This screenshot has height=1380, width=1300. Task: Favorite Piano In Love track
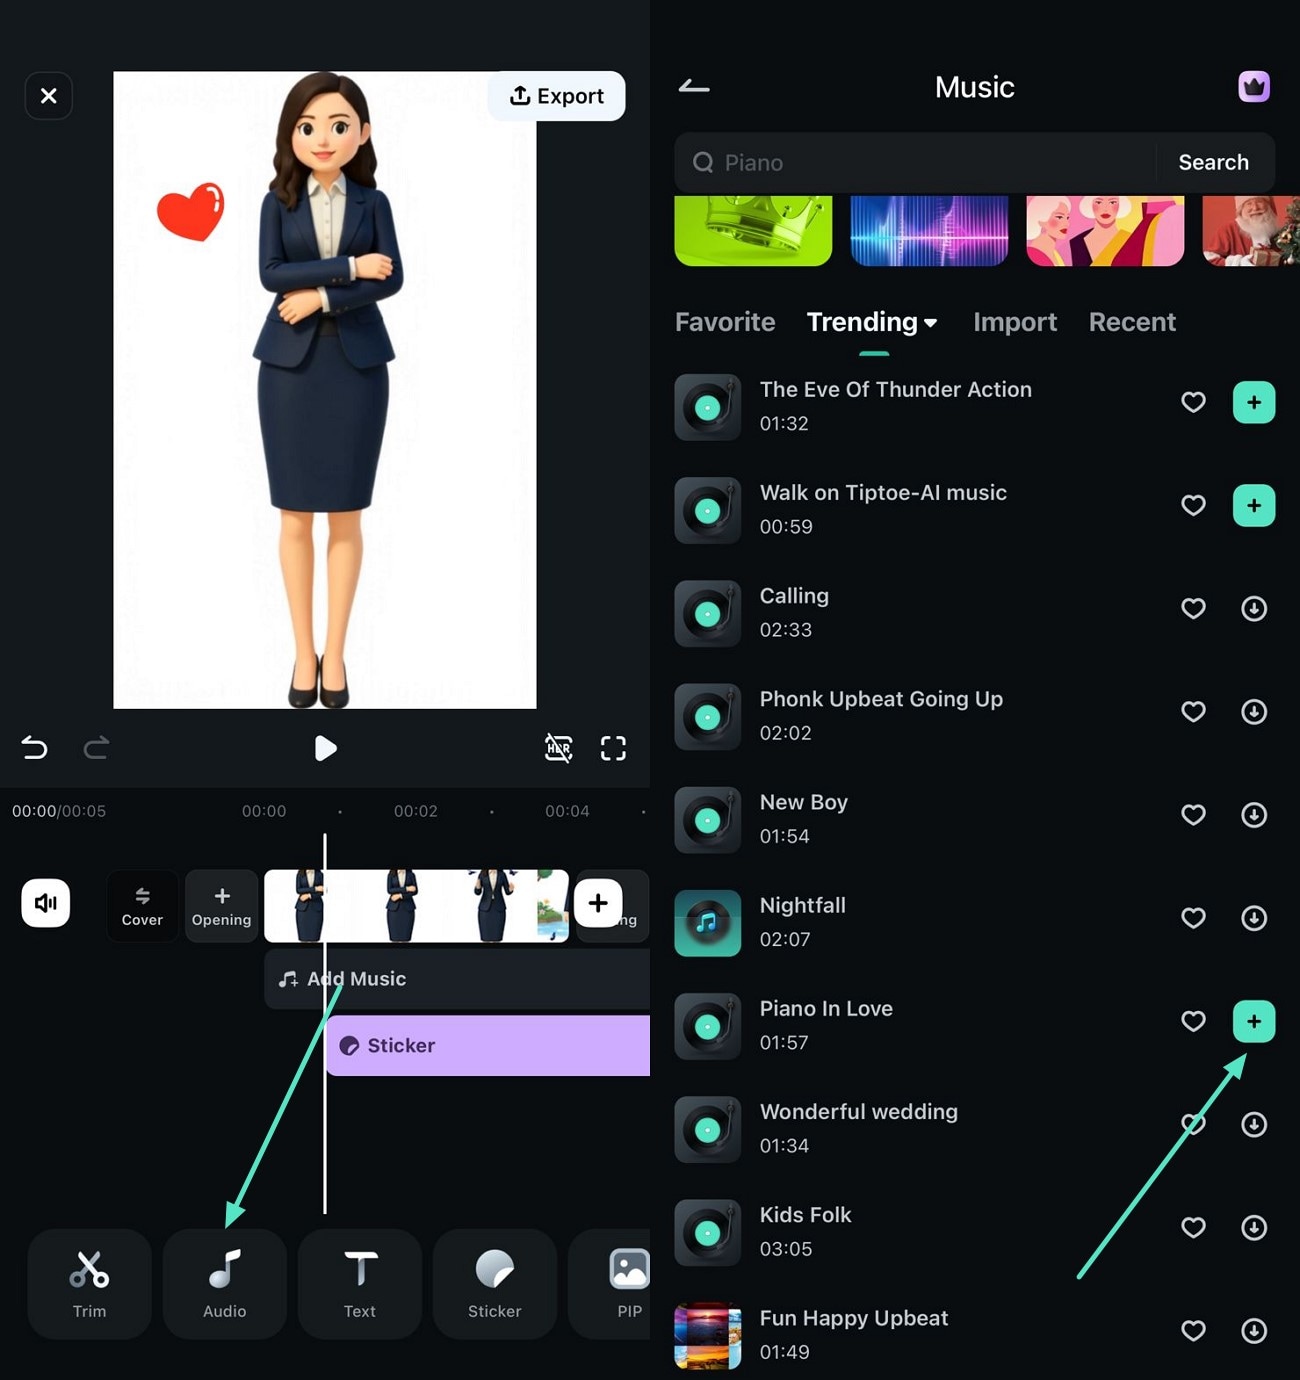tap(1193, 1021)
